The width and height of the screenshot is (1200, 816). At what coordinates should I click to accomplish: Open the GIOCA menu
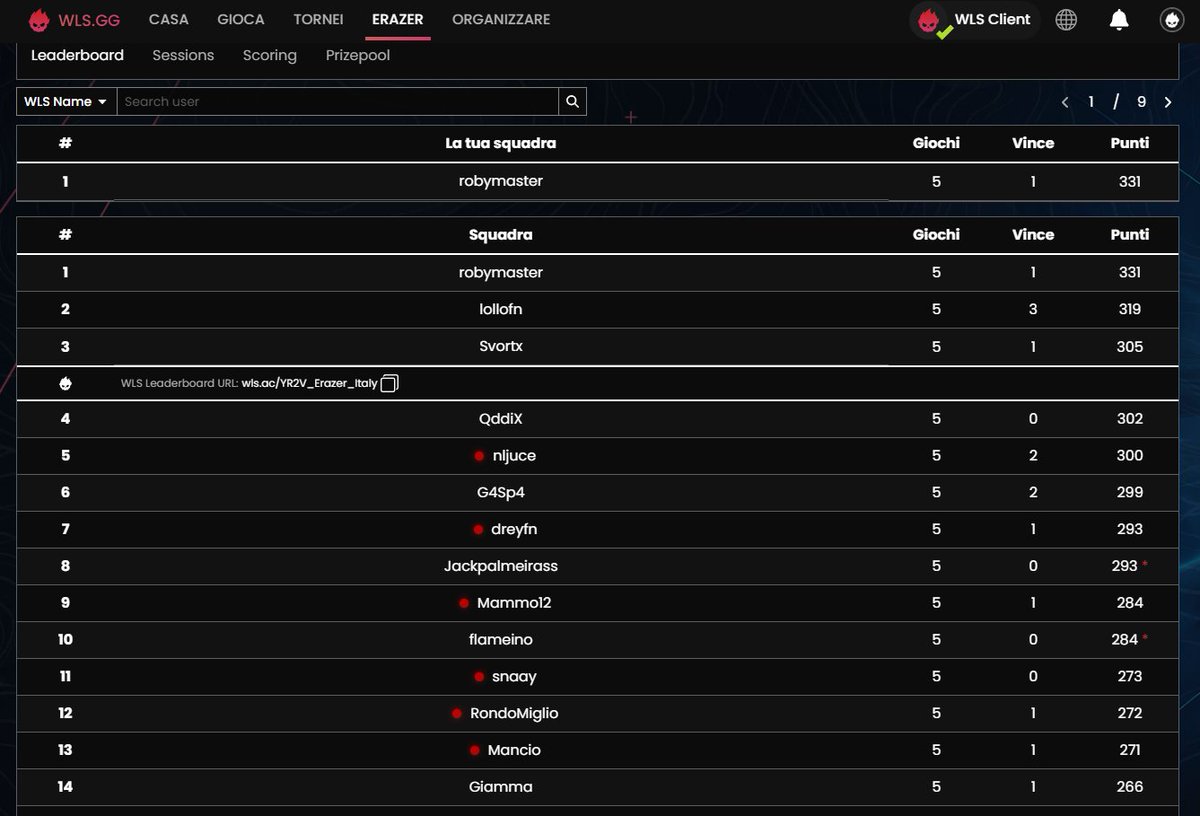point(241,19)
